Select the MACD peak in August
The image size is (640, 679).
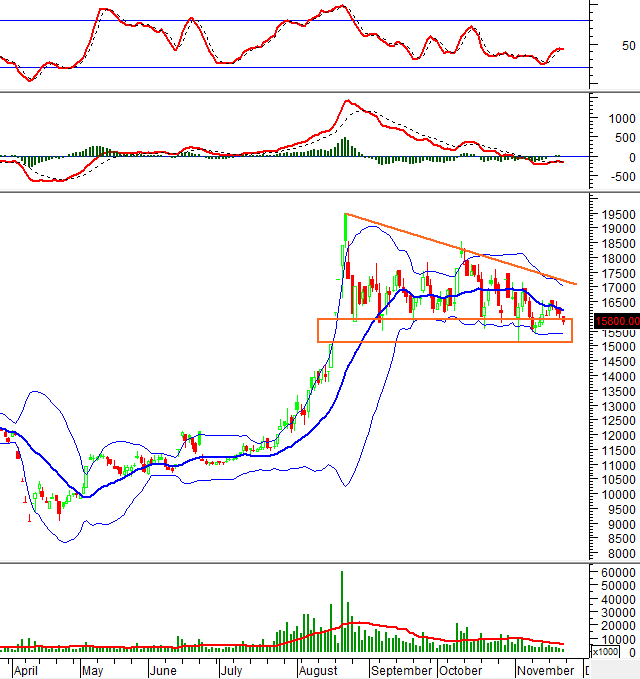point(347,101)
